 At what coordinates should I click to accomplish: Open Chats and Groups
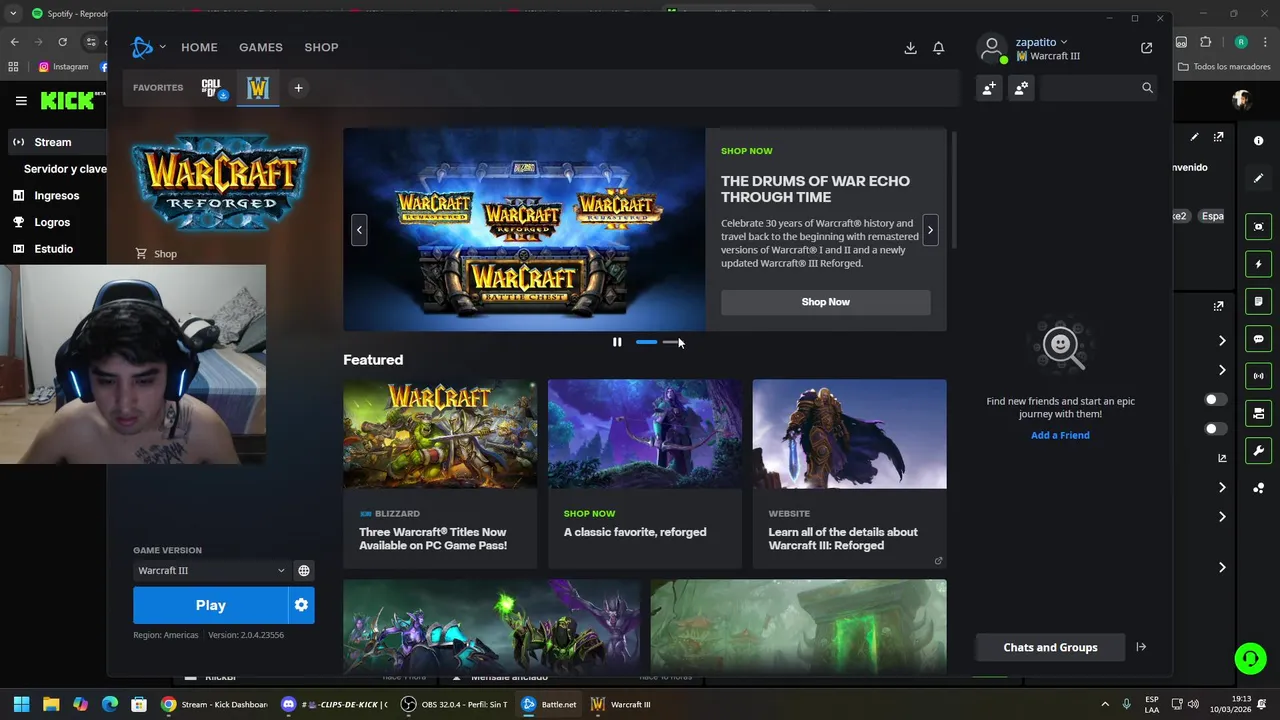pyautogui.click(x=1050, y=647)
